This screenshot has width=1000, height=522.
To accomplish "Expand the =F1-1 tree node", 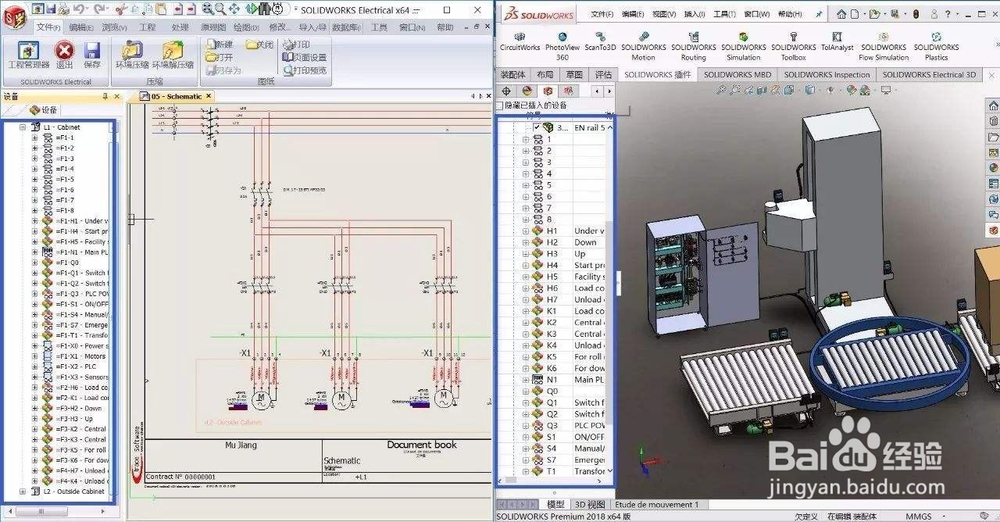I will [x=34, y=137].
